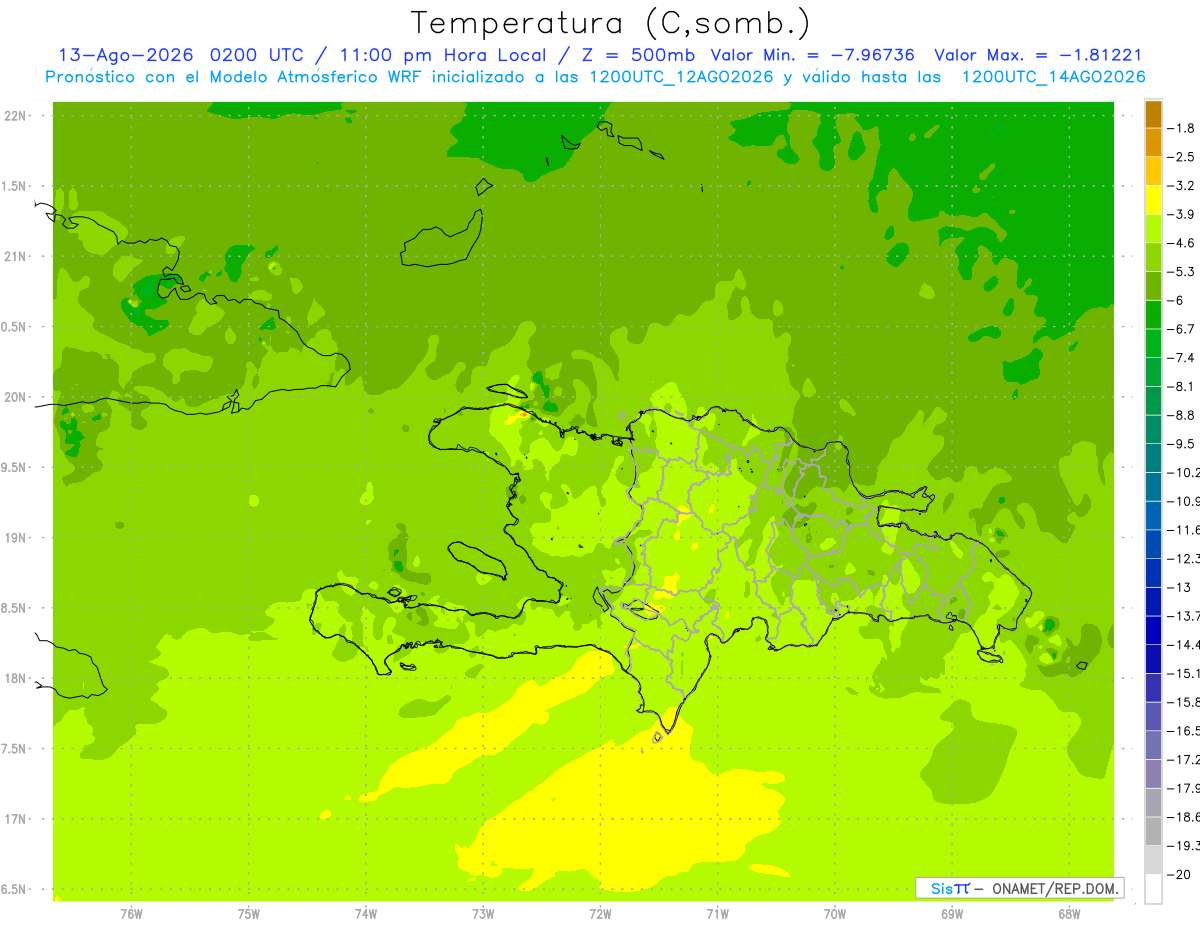Click the '-8.8' colorbar value label
This screenshot has width=1200, height=927.
coord(1181,415)
